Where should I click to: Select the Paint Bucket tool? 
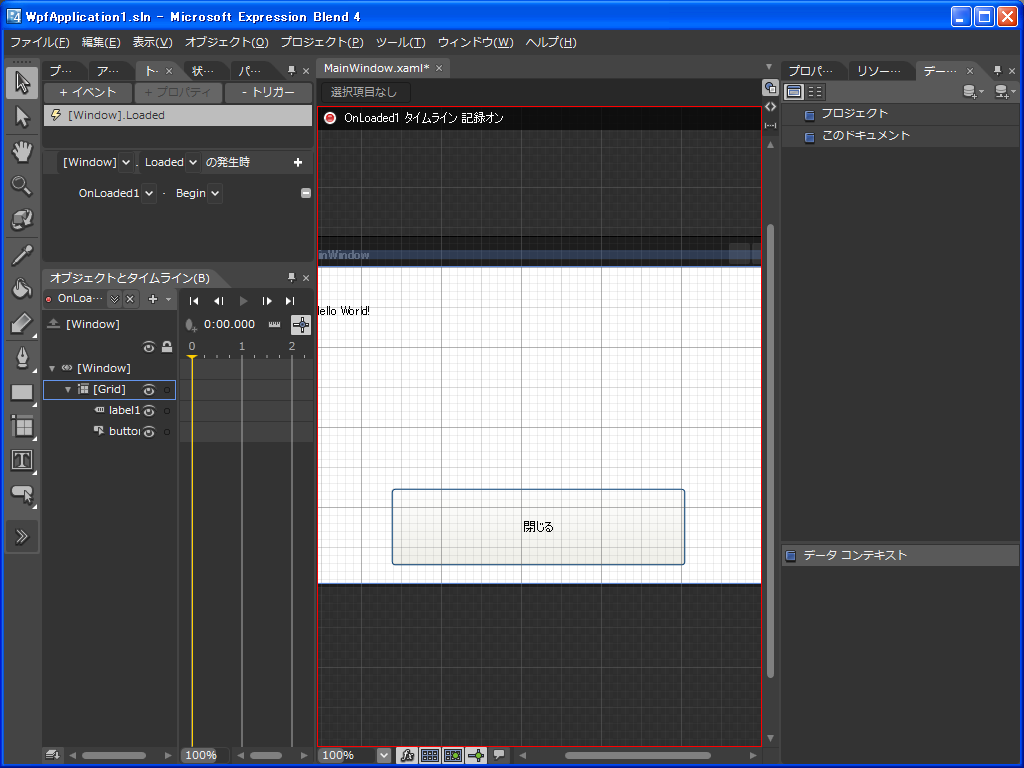(22, 289)
